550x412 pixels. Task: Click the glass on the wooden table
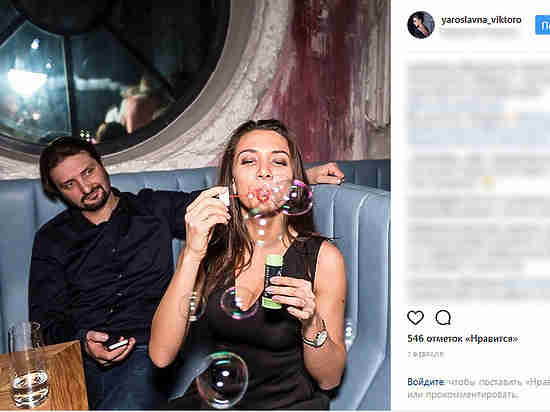[28, 365]
